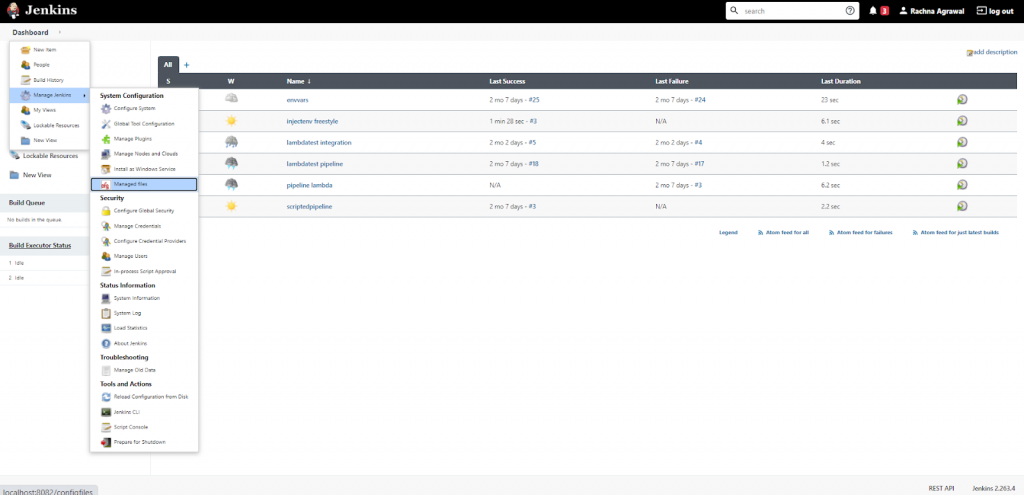Image resolution: width=1024 pixels, height=495 pixels.
Task: Click the Manage Users icon
Action: (106, 256)
